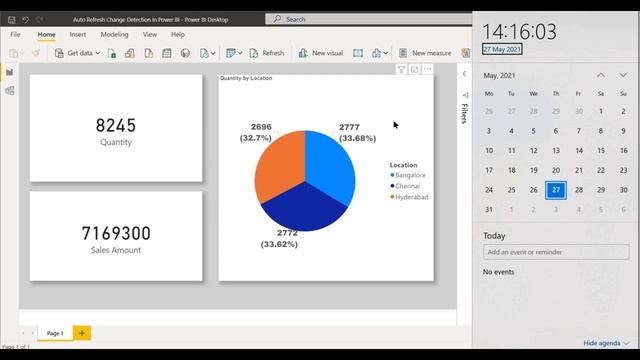Open More options ellipsis on visual
The height and width of the screenshot is (360, 640).
coord(427,69)
